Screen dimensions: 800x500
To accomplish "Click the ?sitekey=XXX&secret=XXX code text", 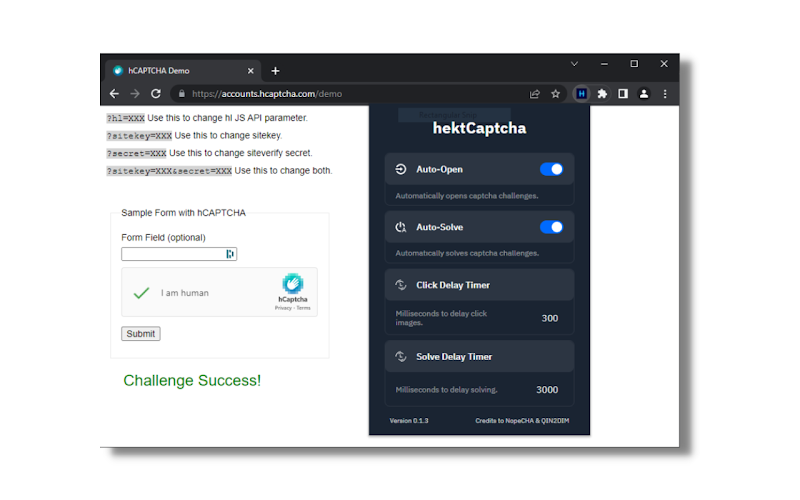I will tap(169, 171).
